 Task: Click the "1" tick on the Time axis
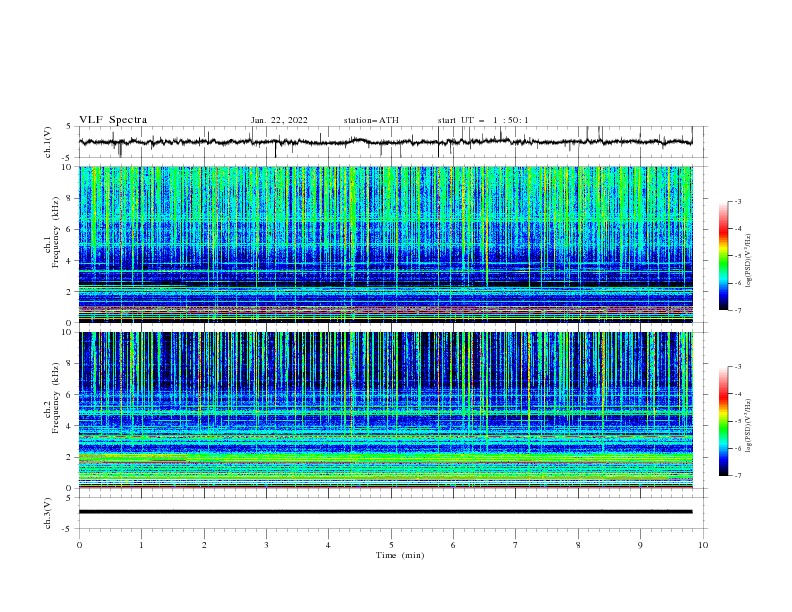[x=141, y=545]
